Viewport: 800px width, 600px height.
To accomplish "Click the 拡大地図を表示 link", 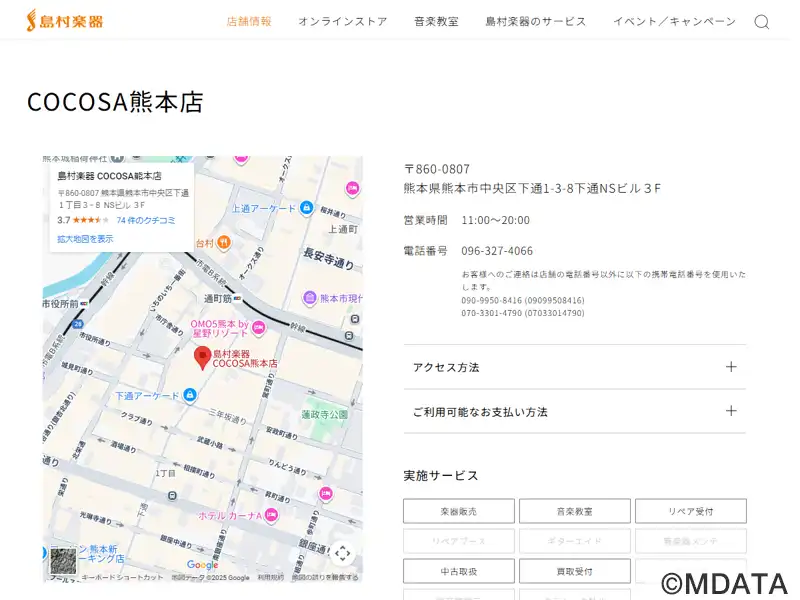I will tap(85, 239).
